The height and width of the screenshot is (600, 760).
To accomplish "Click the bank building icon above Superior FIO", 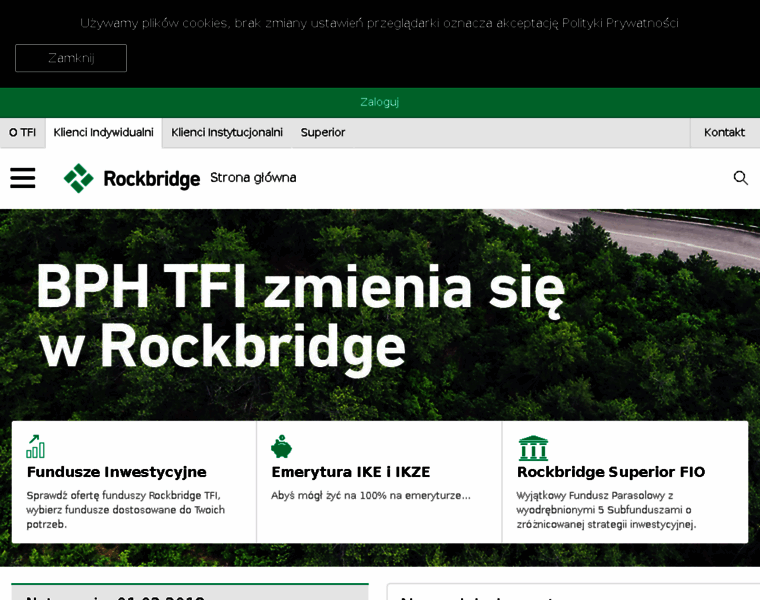I will pos(533,448).
